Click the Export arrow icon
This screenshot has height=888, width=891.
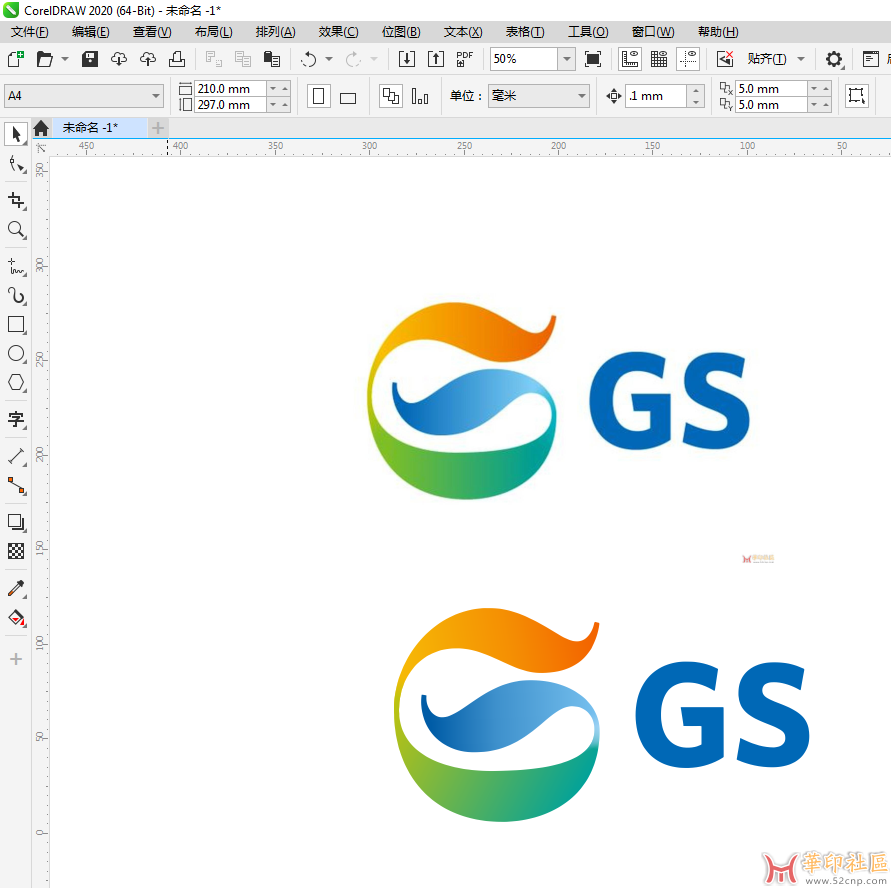click(x=435, y=59)
